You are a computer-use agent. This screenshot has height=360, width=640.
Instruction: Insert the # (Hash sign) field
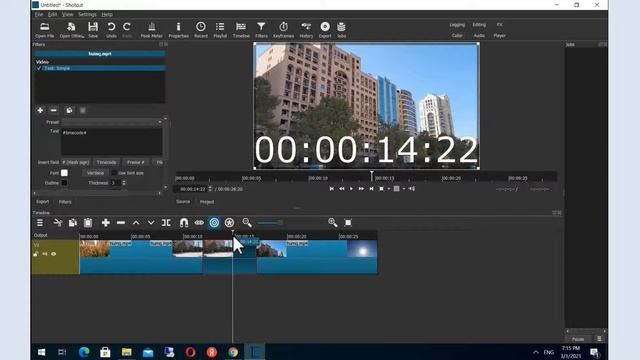coord(76,162)
